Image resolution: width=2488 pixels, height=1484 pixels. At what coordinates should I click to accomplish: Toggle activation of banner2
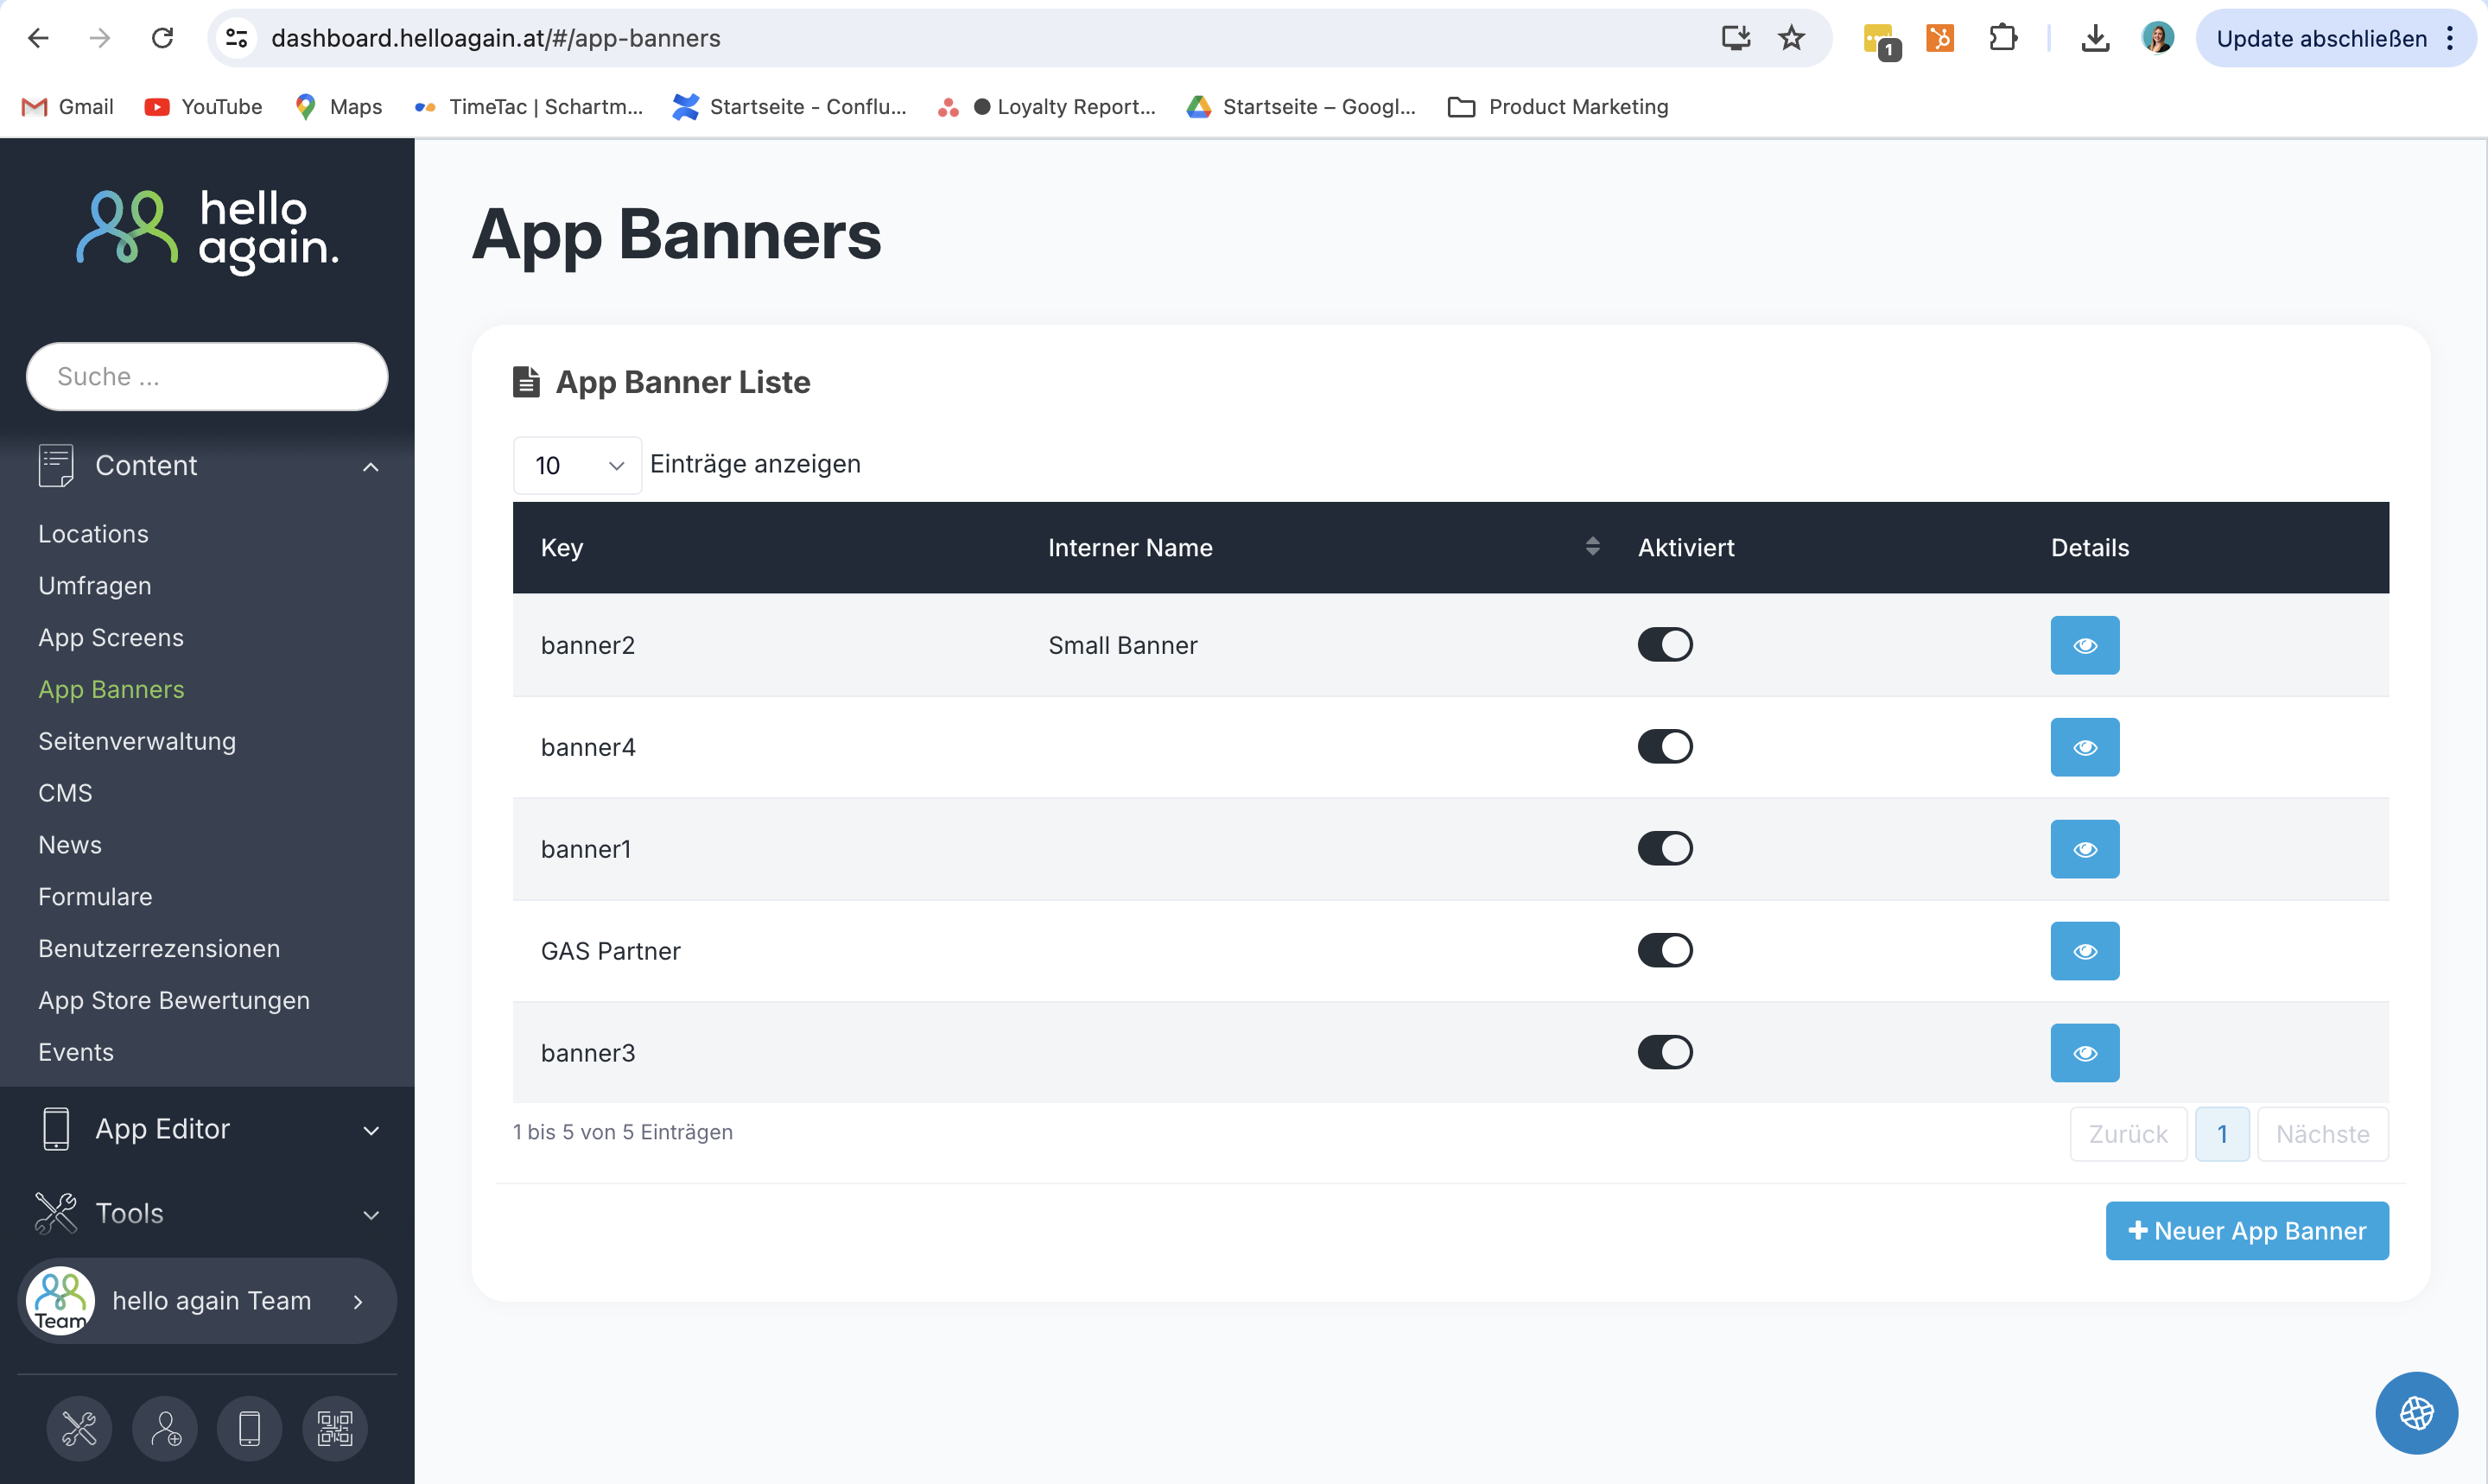pos(1664,645)
